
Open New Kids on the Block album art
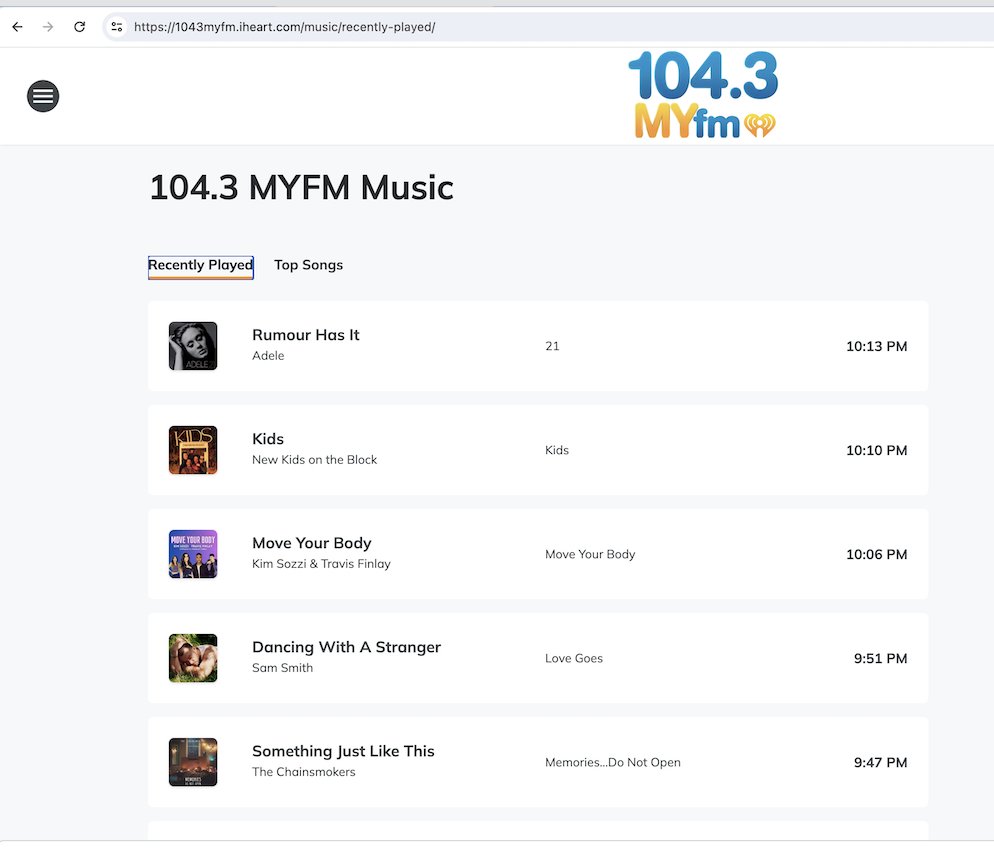pos(193,450)
